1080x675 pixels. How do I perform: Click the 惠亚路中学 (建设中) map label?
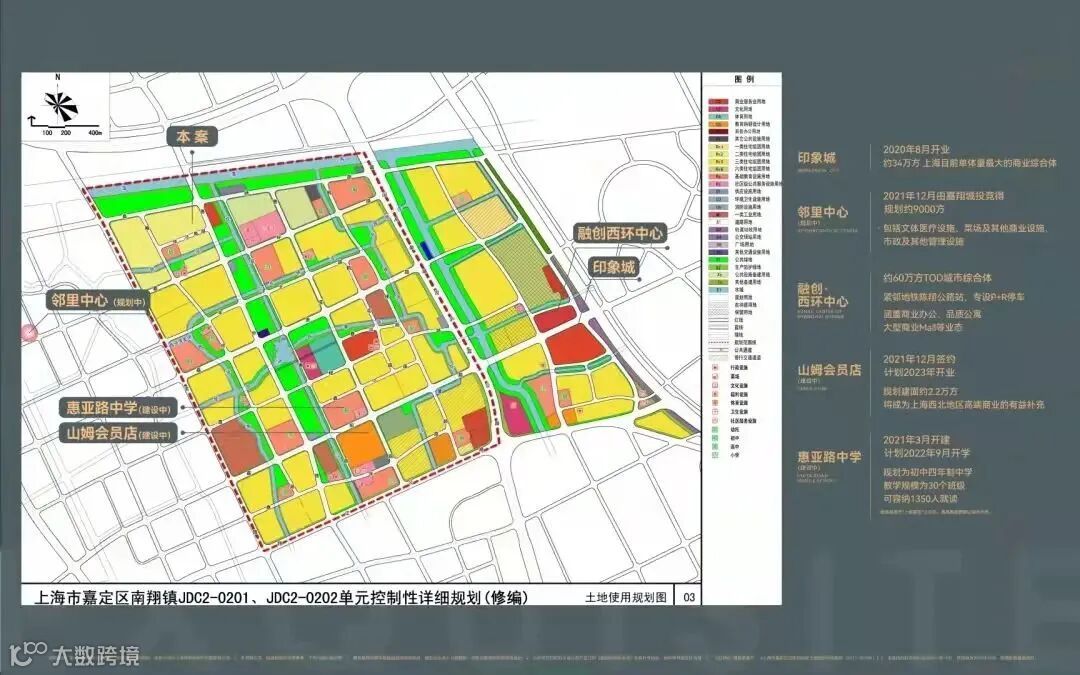[x=118, y=408]
